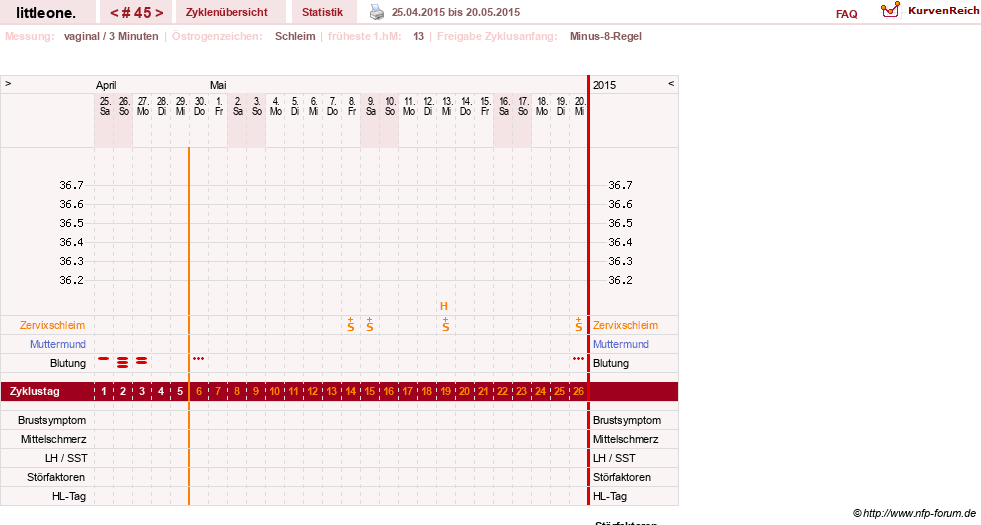This screenshot has height=525, width=981.
Task: Select spotting dots on cycle day 6
Action: click(x=198, y=359)
